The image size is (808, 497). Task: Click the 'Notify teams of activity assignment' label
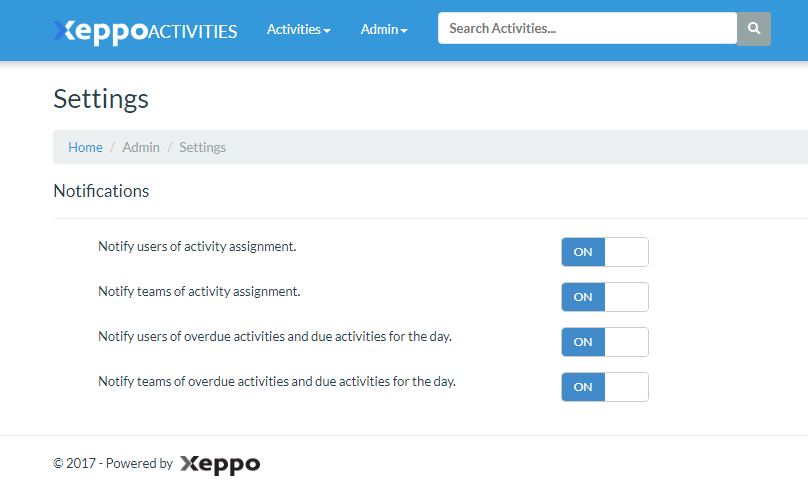pos(199,291)
